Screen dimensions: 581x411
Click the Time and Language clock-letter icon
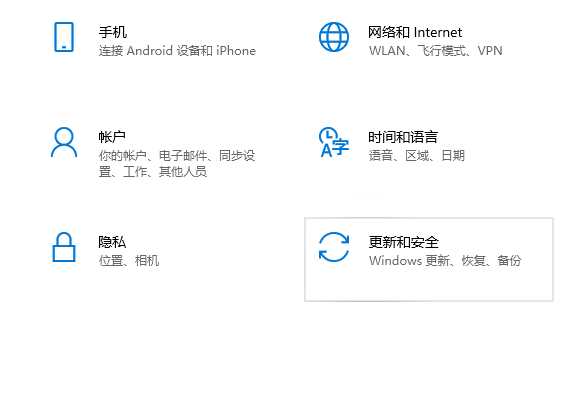tap(334, 142)
